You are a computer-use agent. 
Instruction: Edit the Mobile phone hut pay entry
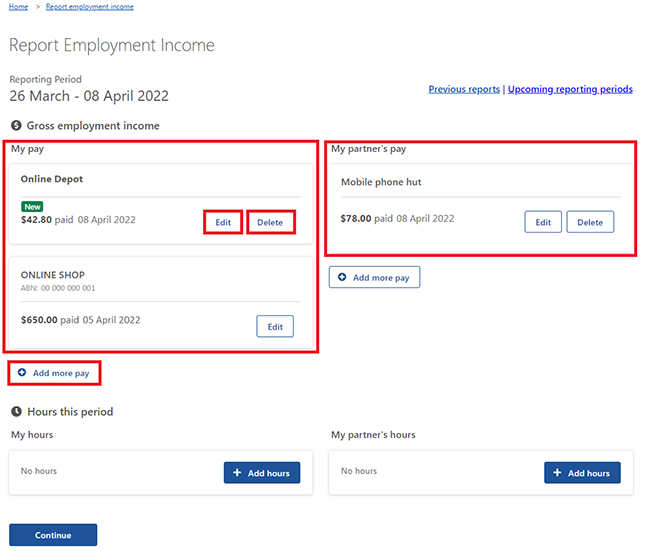point(543,222)
